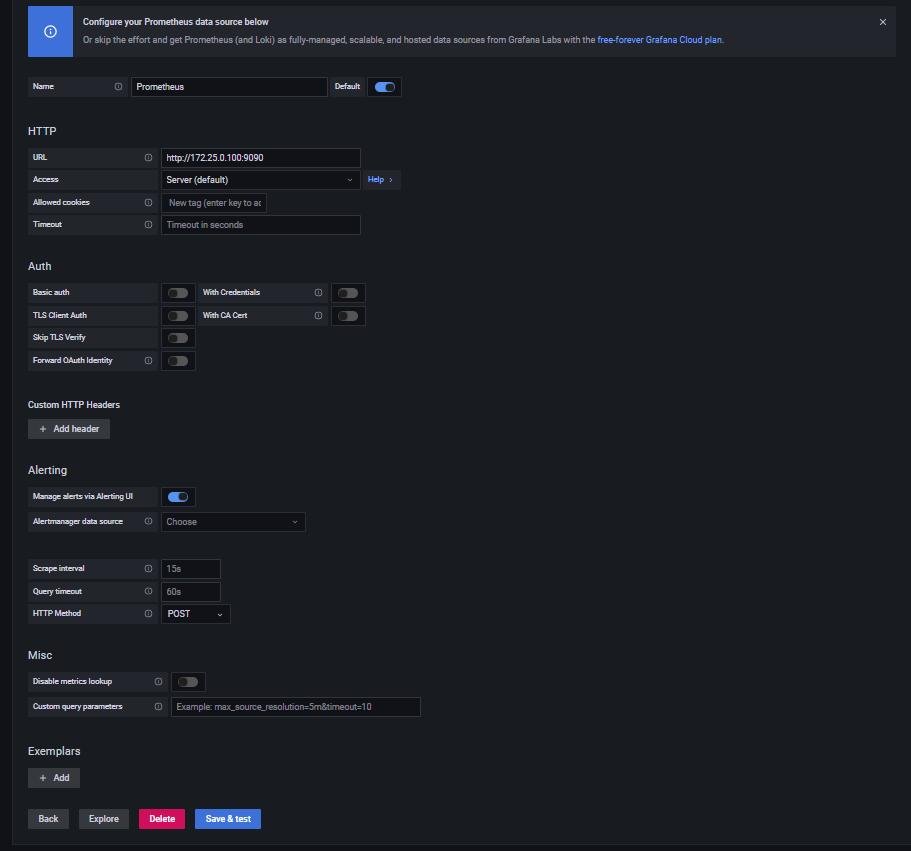The width and height of the screenshot is (911, 851).
Task: Click the Add header button
Action: [x=69, y=429]
